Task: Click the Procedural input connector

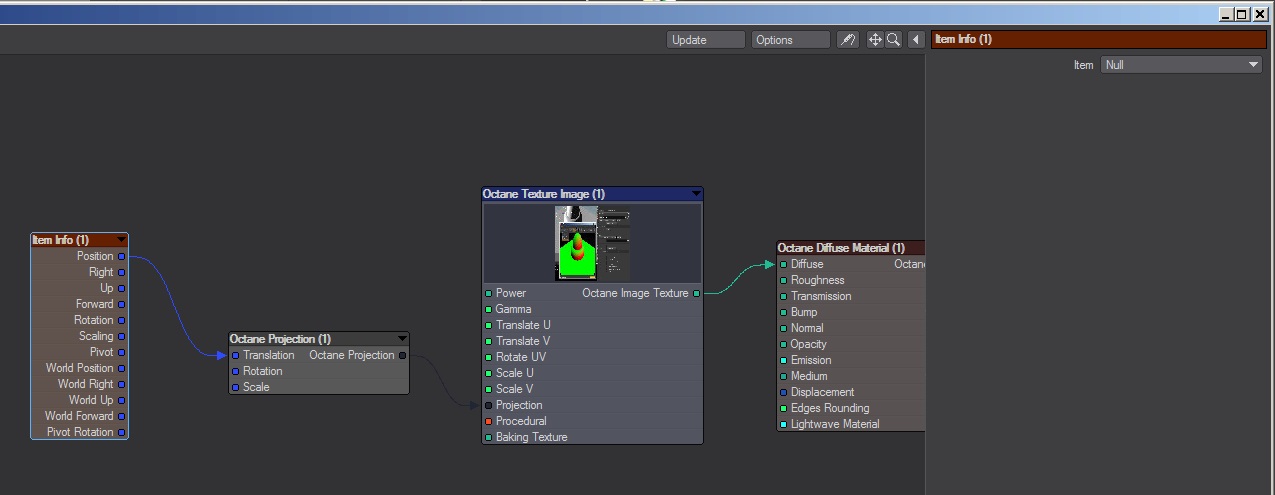Action: 489,421
